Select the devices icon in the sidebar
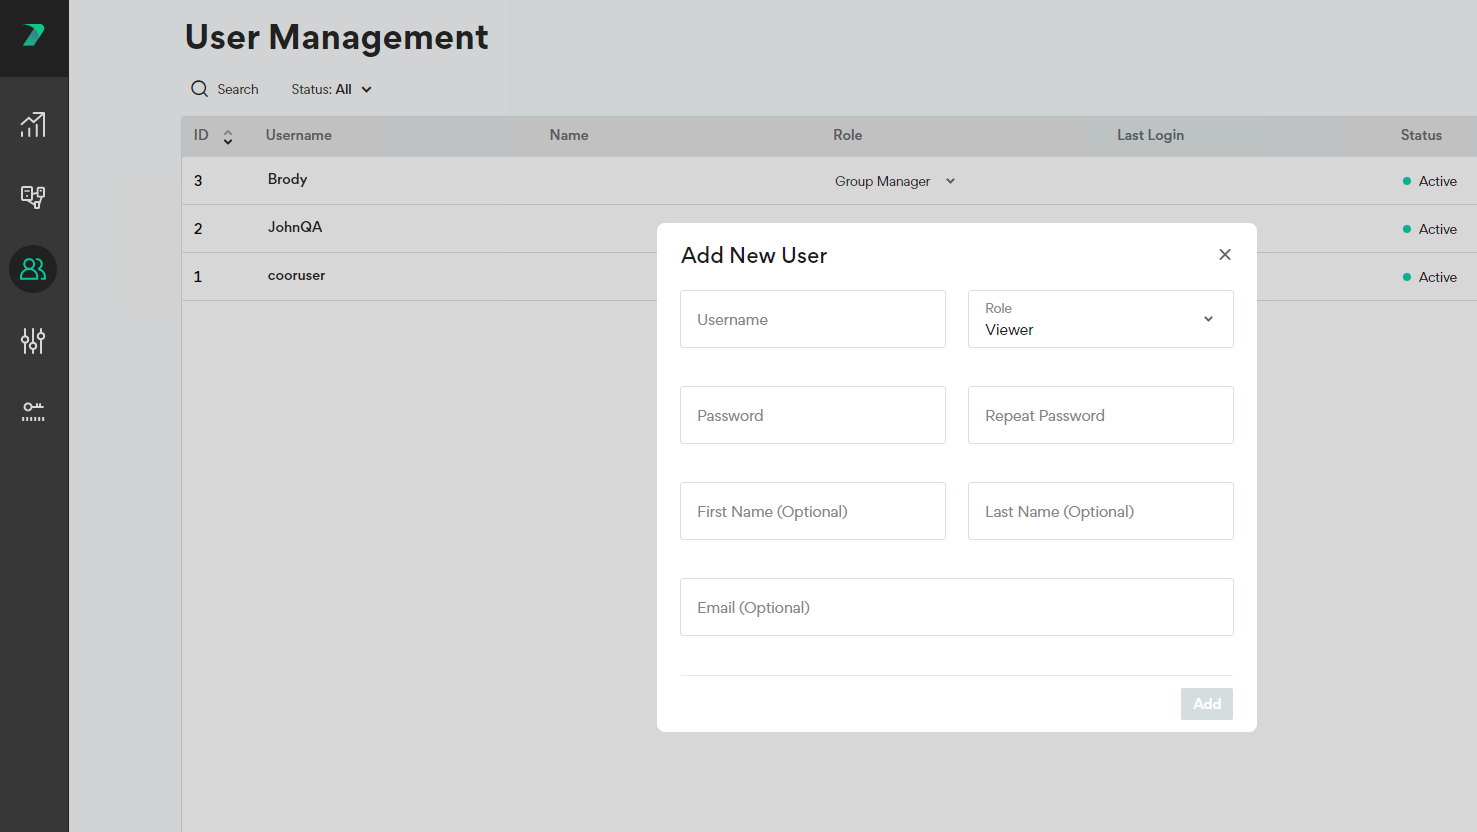Image resolution: width=1477 pixels, height=832 pixels. click(33, 197)
